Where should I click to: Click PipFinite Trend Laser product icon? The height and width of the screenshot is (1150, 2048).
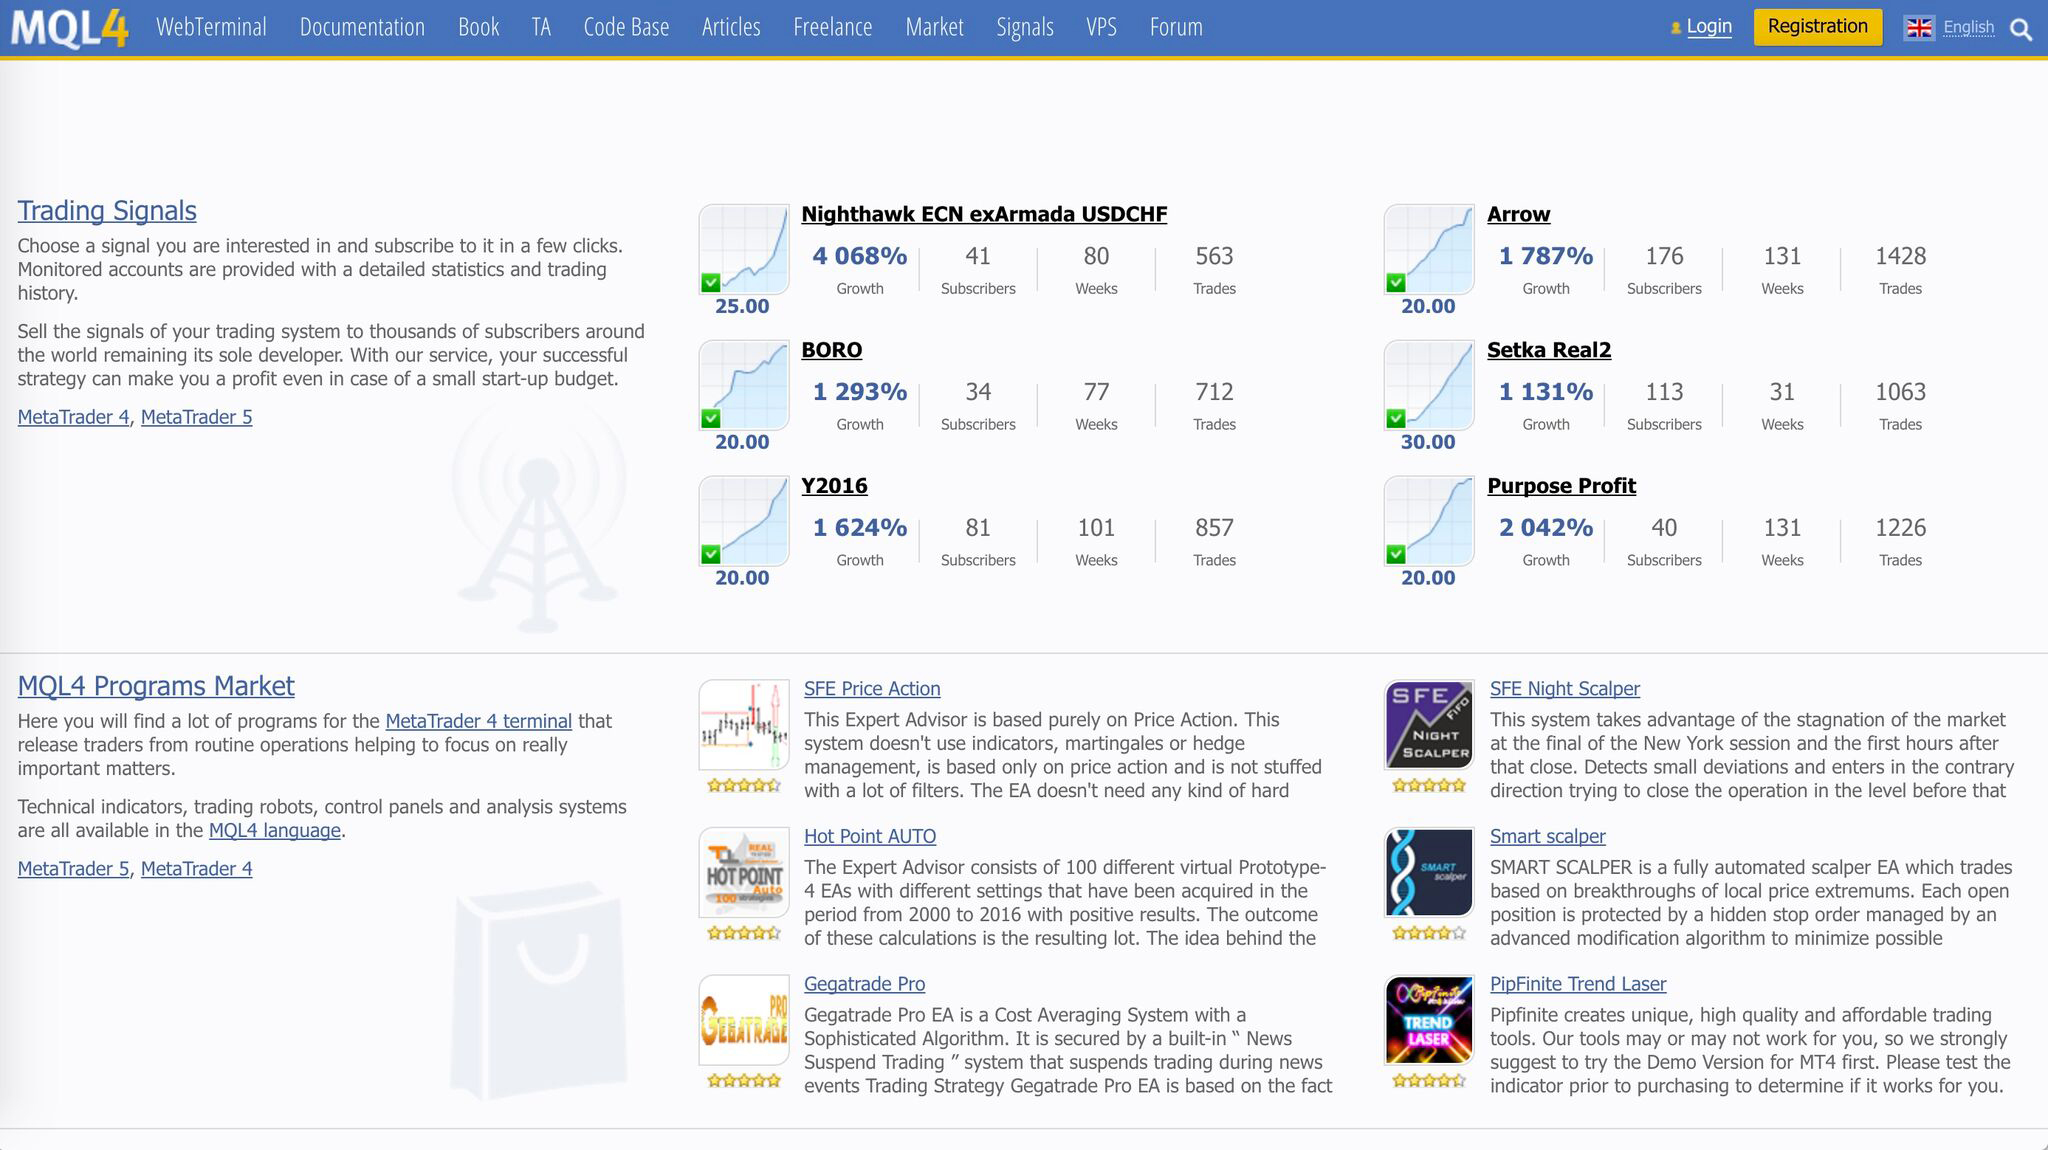pos(1429,1020)
